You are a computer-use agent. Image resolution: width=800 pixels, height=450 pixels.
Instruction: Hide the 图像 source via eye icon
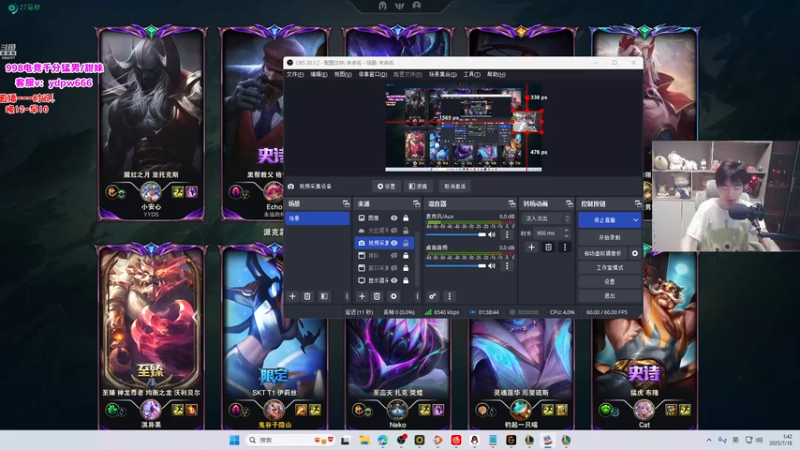pyautogui.click(x=394, y=218)
